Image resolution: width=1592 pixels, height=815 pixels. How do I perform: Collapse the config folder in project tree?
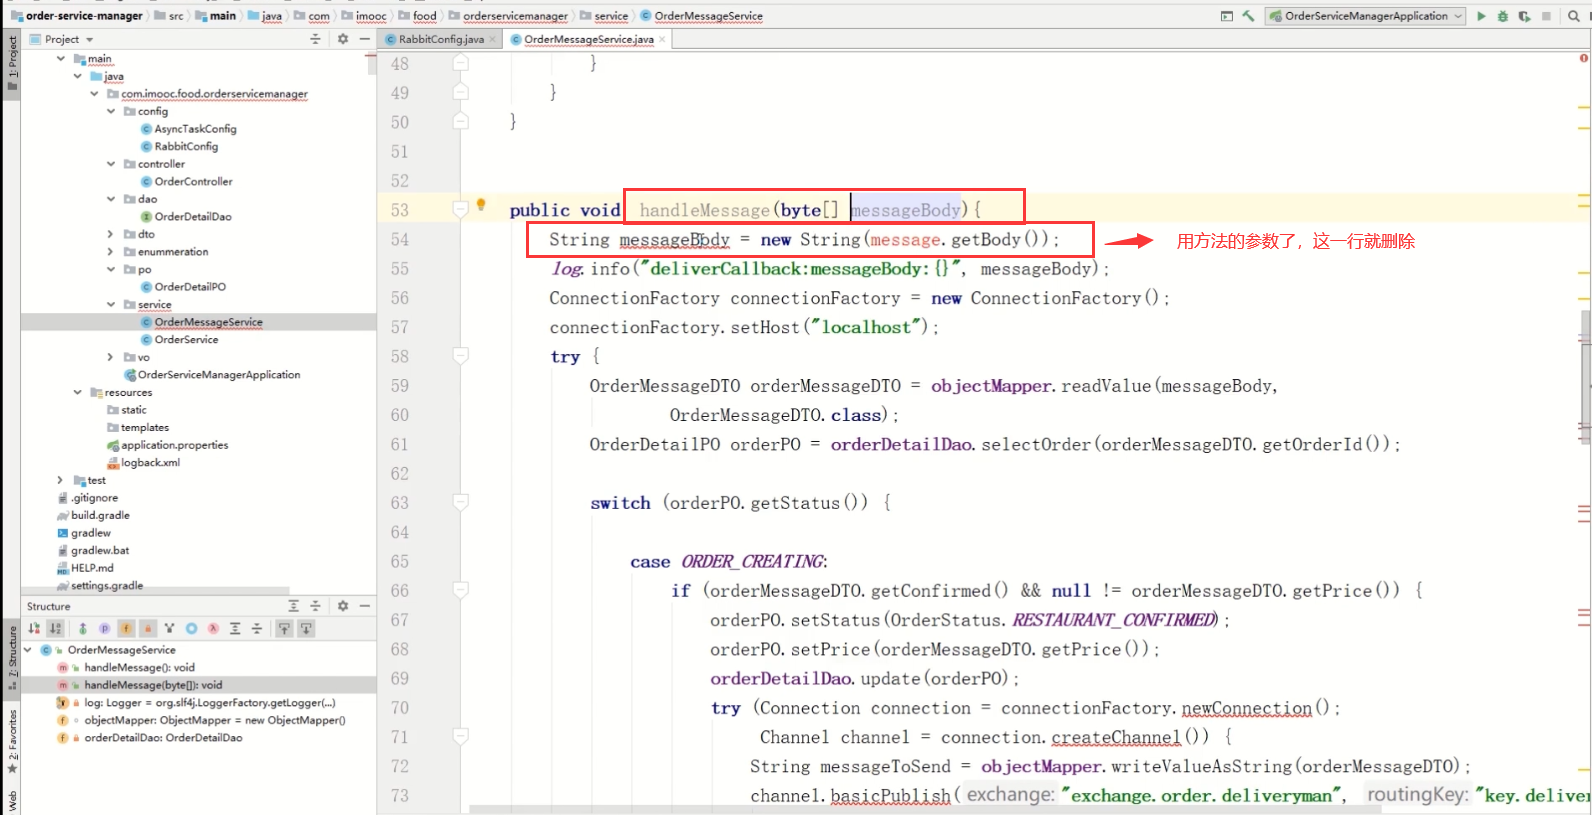pos(111,111)
